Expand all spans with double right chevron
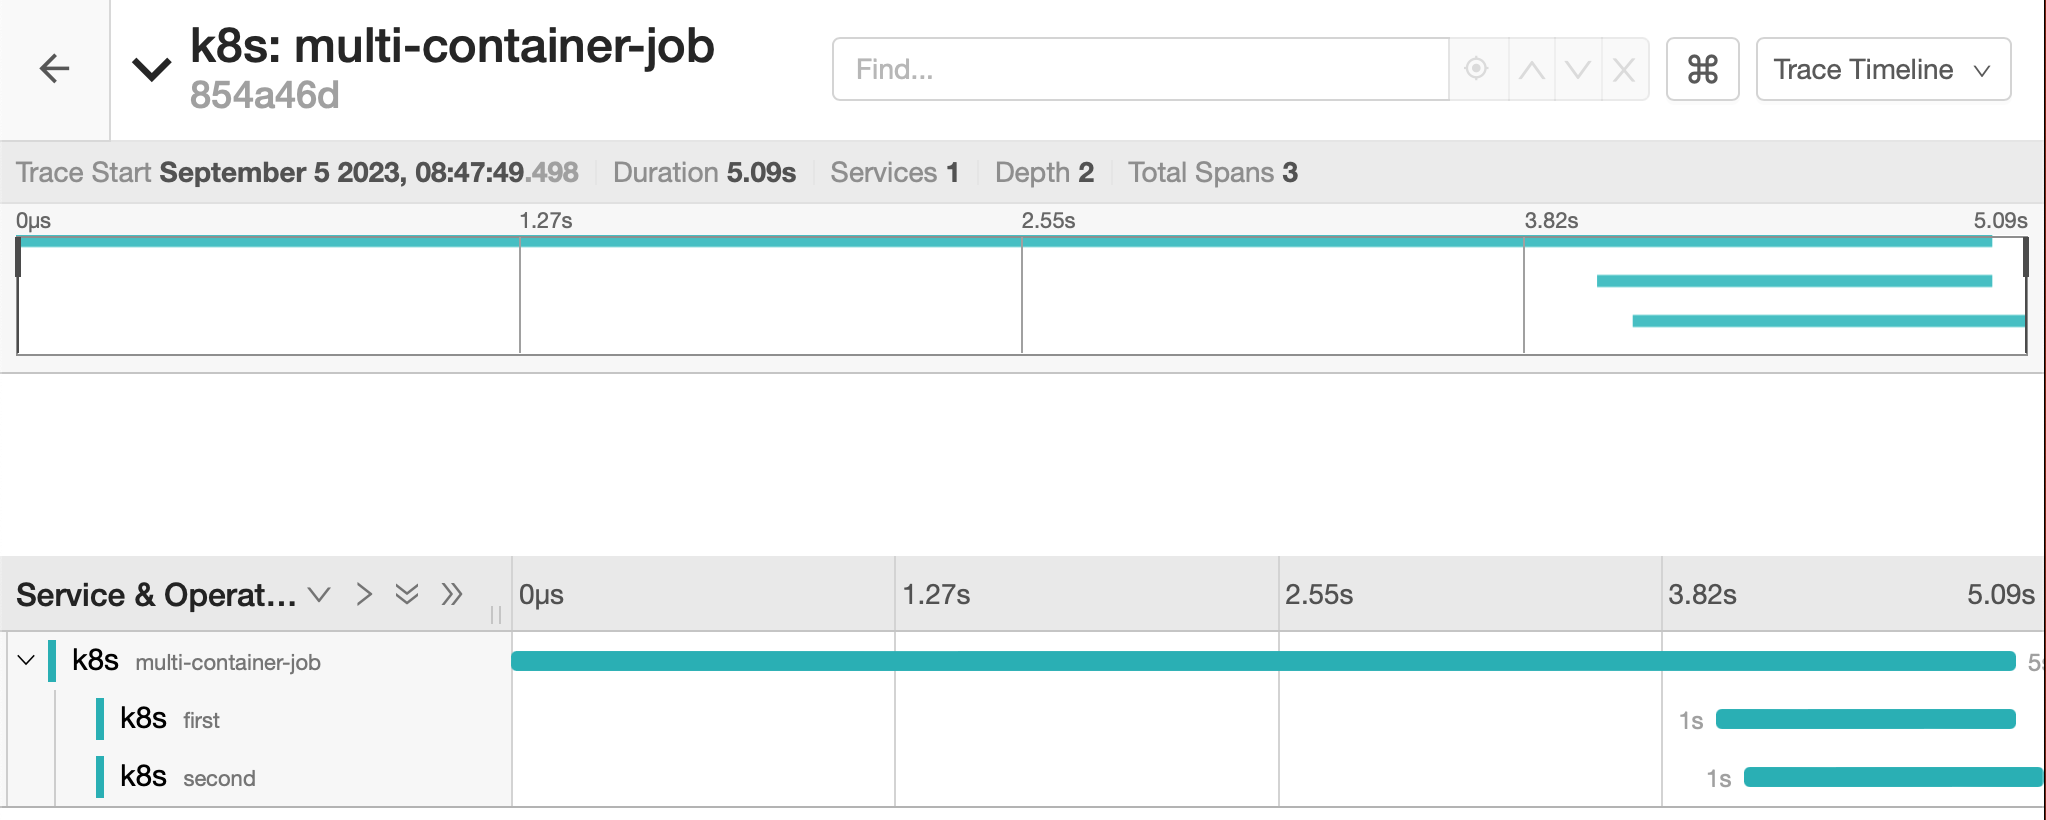 coord(452,594)
